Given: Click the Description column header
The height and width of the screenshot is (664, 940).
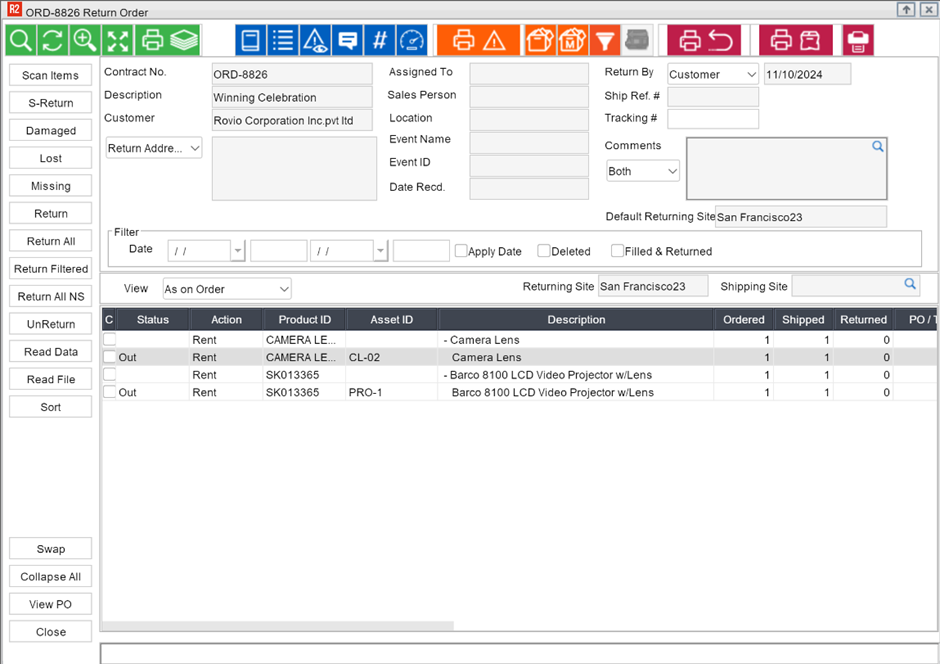Looking at the screenshot, I should pyautogui.click(x=576, y=320).
